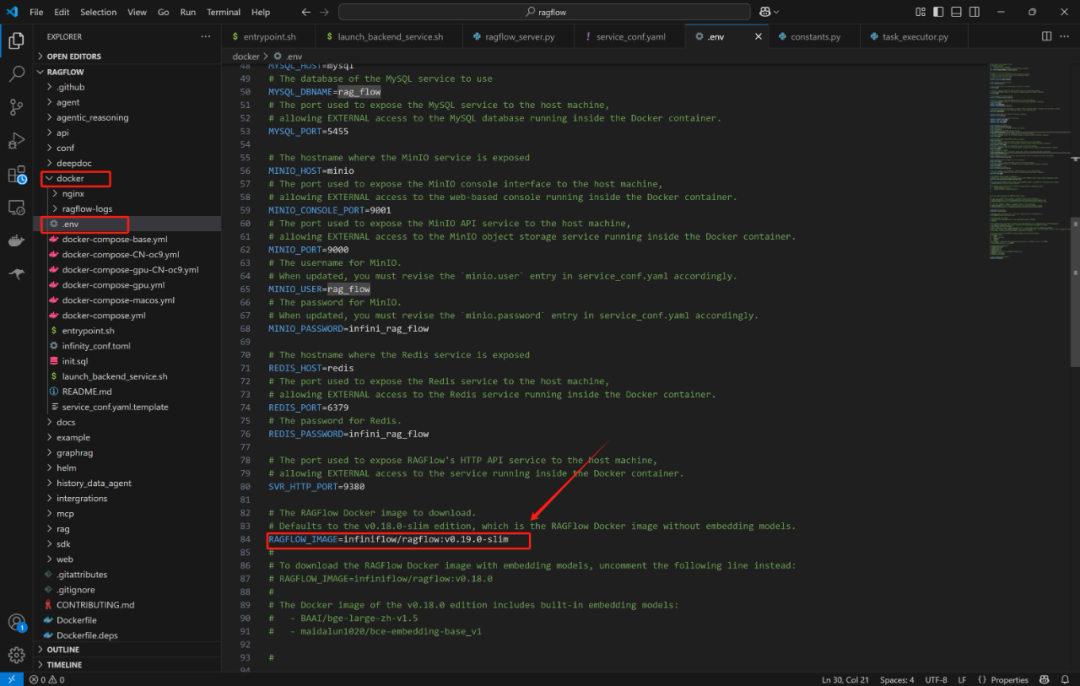Click the ragflow command center search box

pyautogui.click(x=544, y=12)
